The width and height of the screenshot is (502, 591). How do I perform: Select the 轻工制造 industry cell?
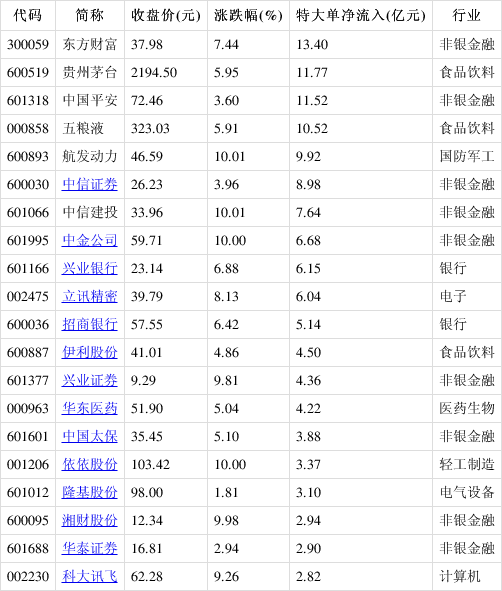pos(467,464)
